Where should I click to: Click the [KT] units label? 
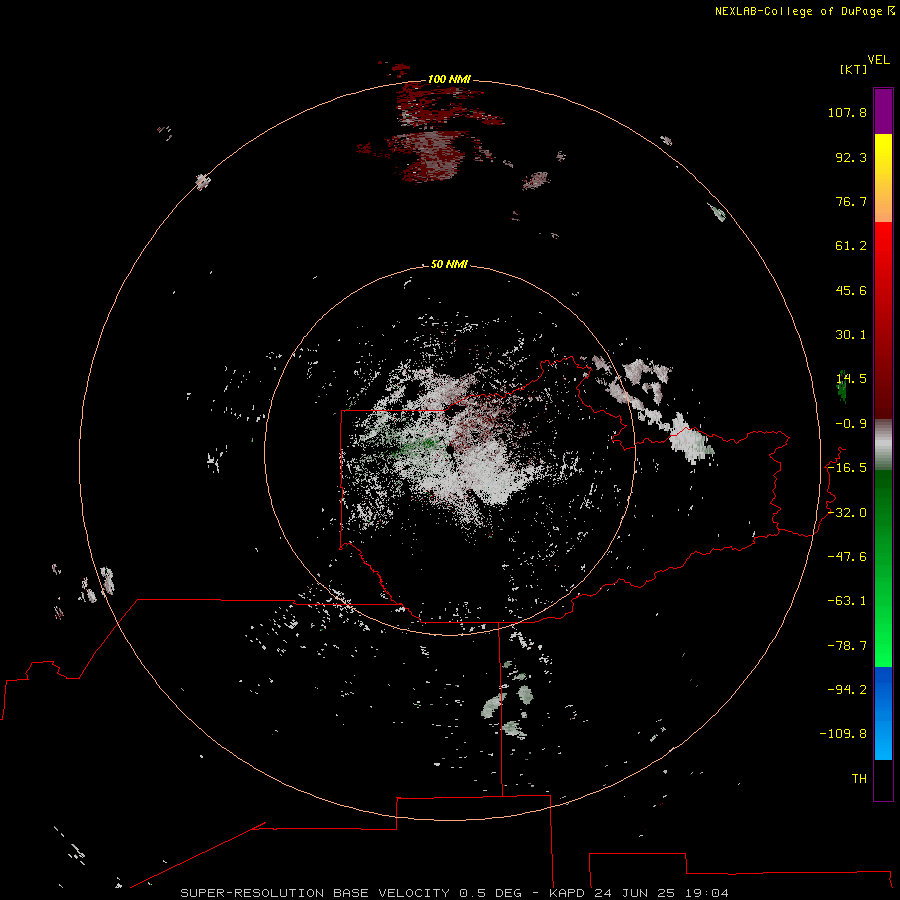(854, 69)
